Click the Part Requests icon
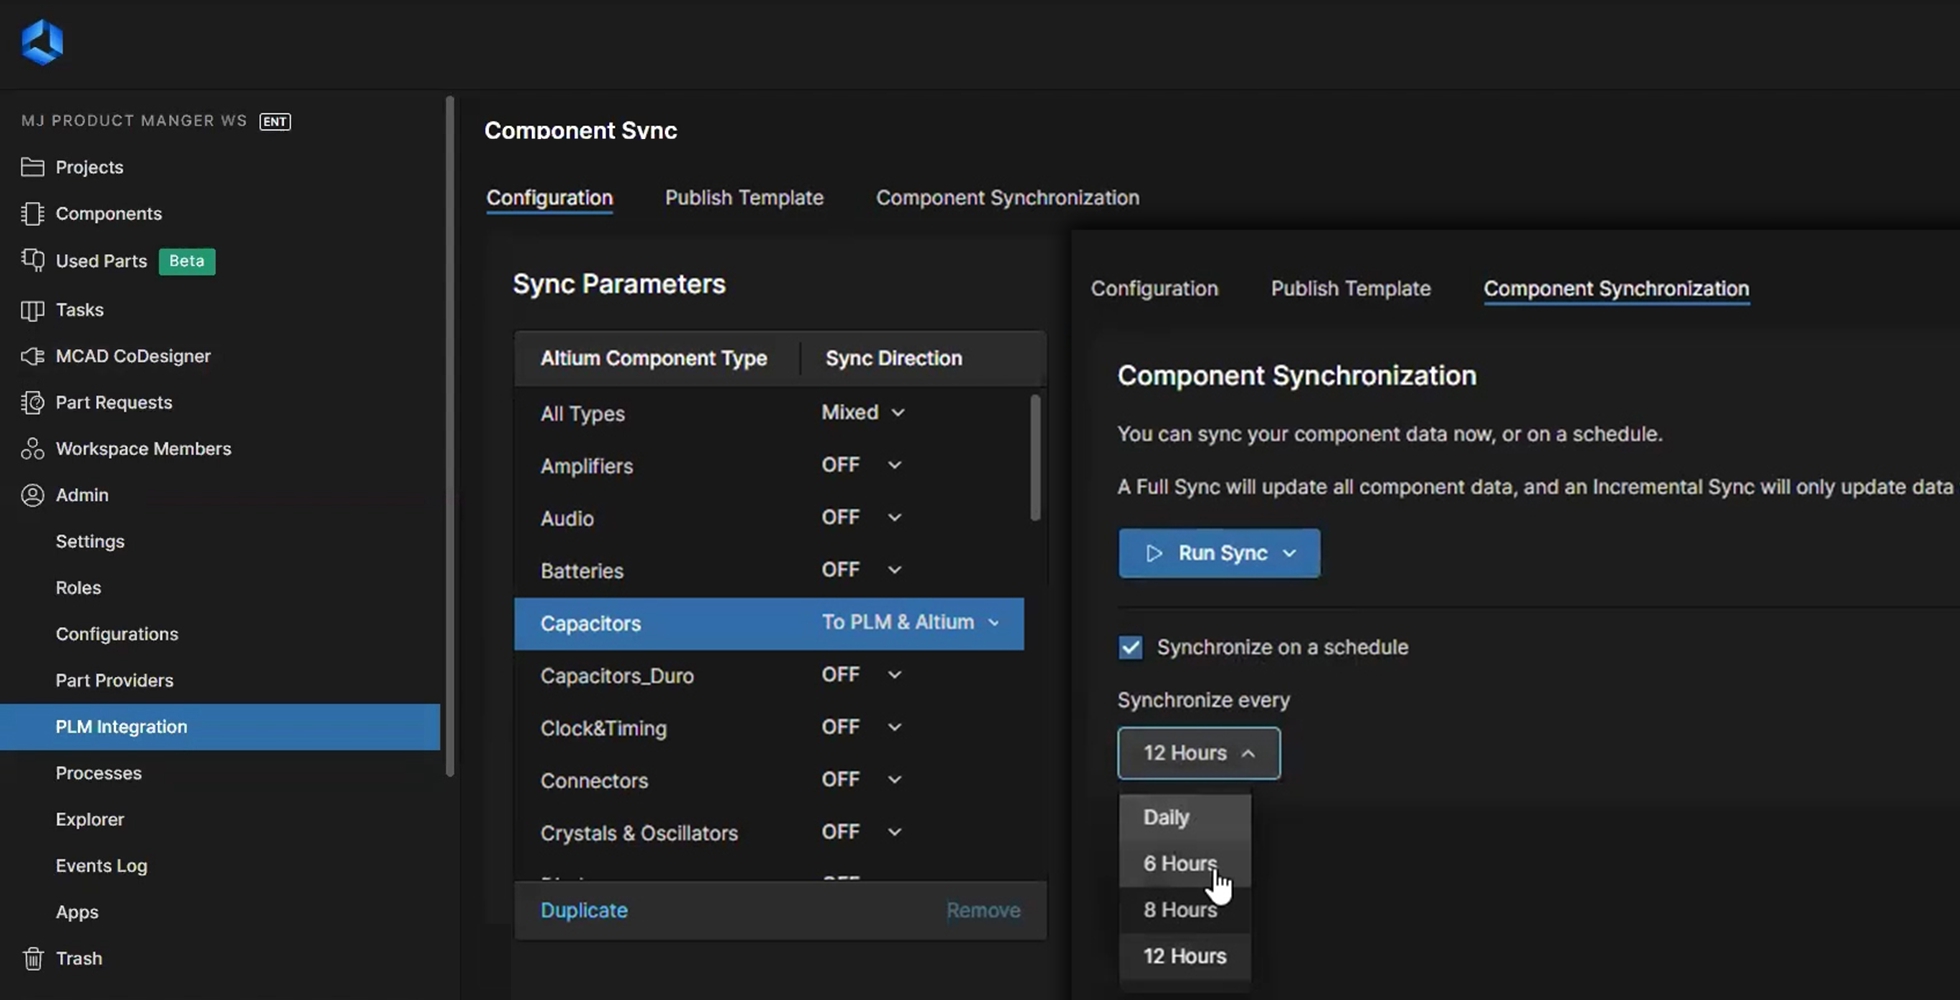The width and height of the screenshot is (1960, 1000). click(33, 402)
